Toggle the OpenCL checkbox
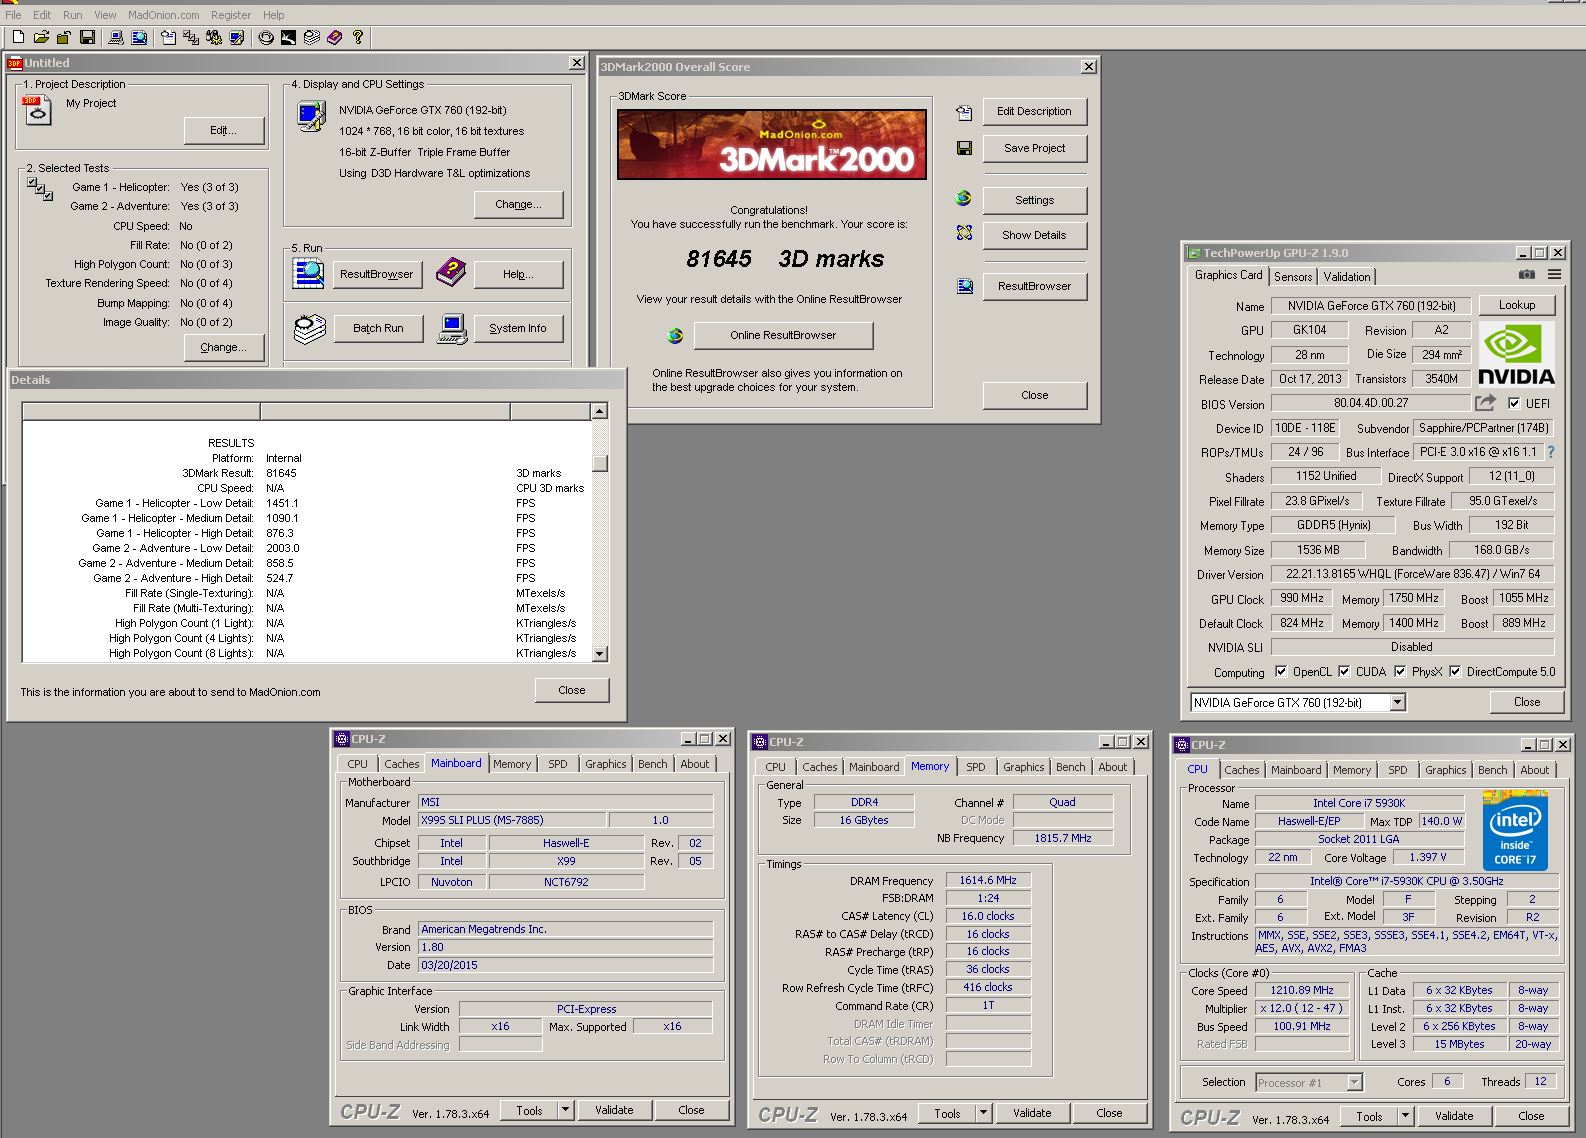This screenshot has height=1138, width=1586. click(x=1281, y=672)
